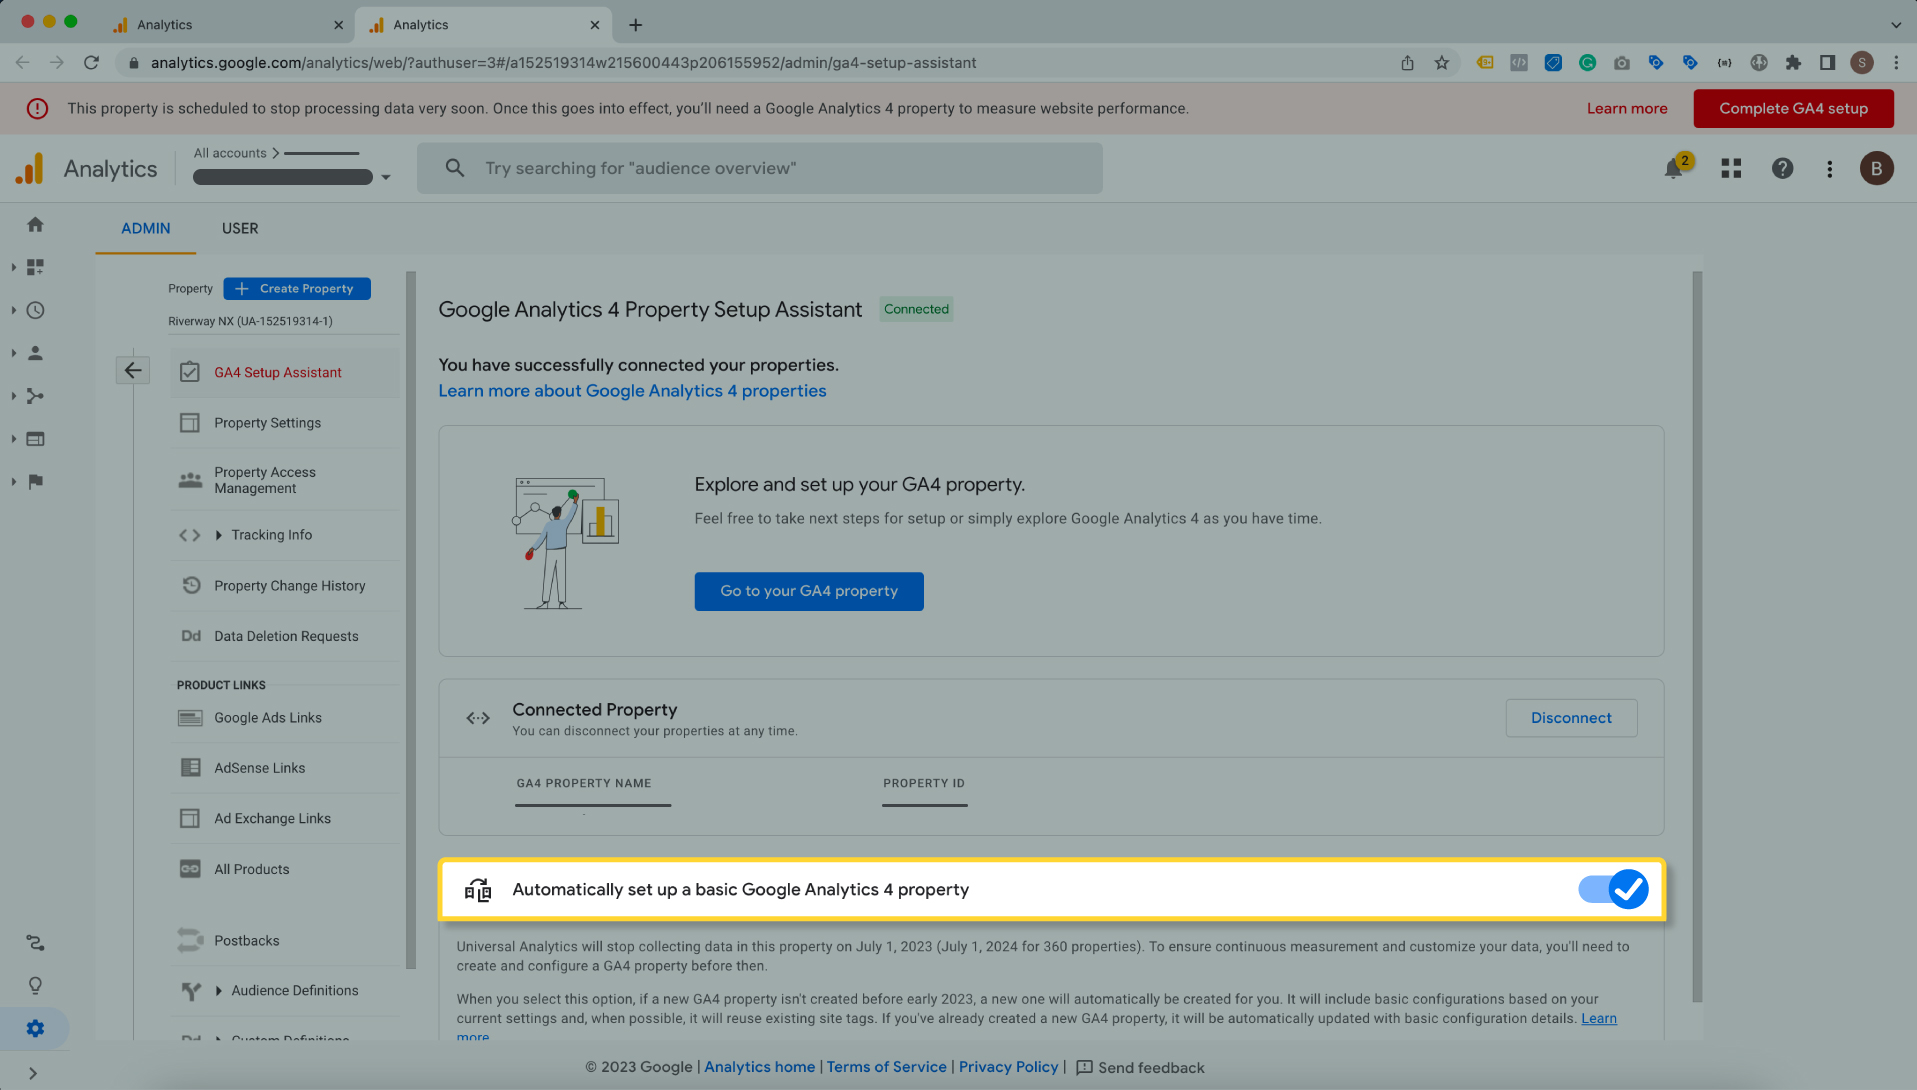Switch to the ADMIN tab
The height and width of the screenshot is (1090, 1917).
click(146, 228)
